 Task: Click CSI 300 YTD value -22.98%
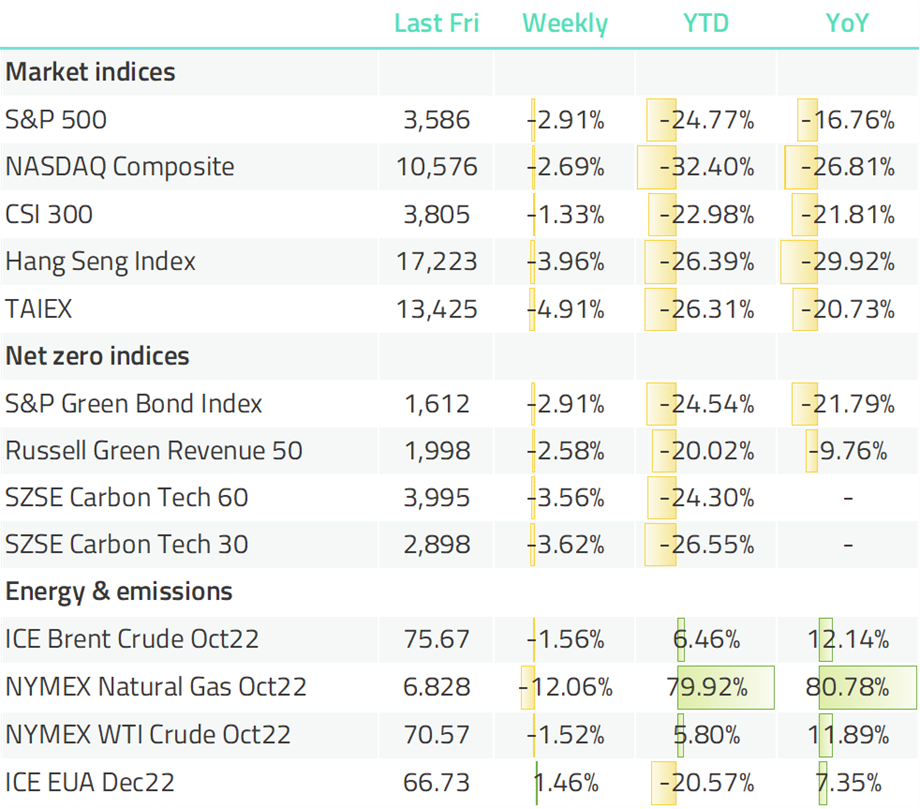(706, 215)
